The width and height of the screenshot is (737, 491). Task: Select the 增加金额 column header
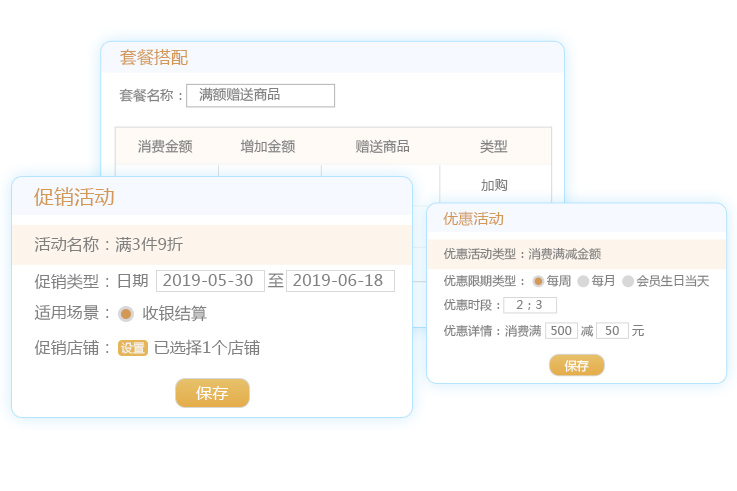coord(268,146)
